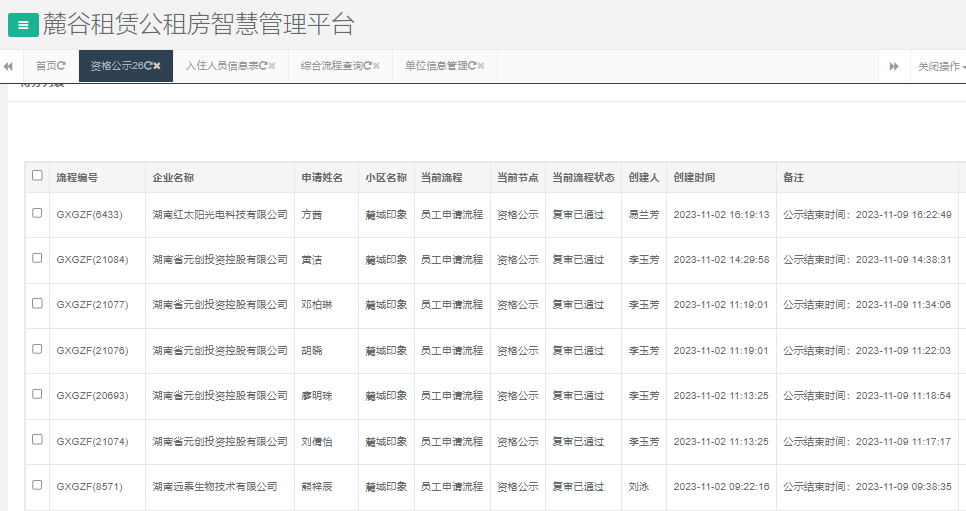The width and height of the screenshot is (966, 511).
Task: Click company 湖南红太阳光电科技有限公司
Action: click(x=220, y=215)
